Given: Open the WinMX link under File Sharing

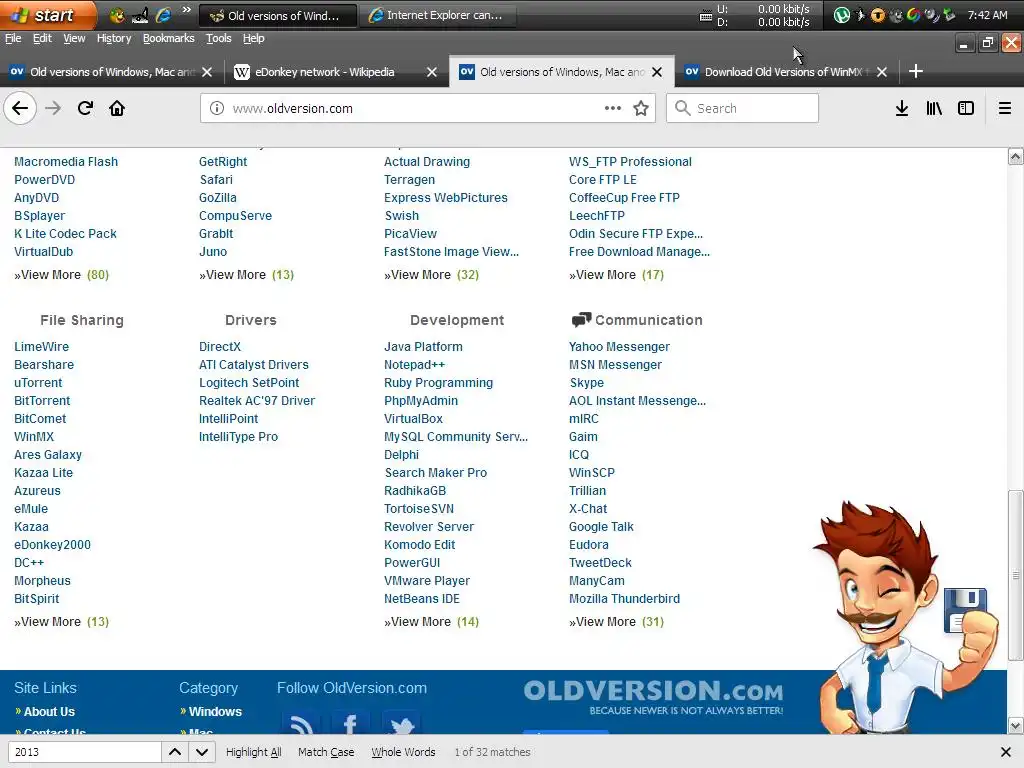Looking at the screenshot, I should 34,437.
